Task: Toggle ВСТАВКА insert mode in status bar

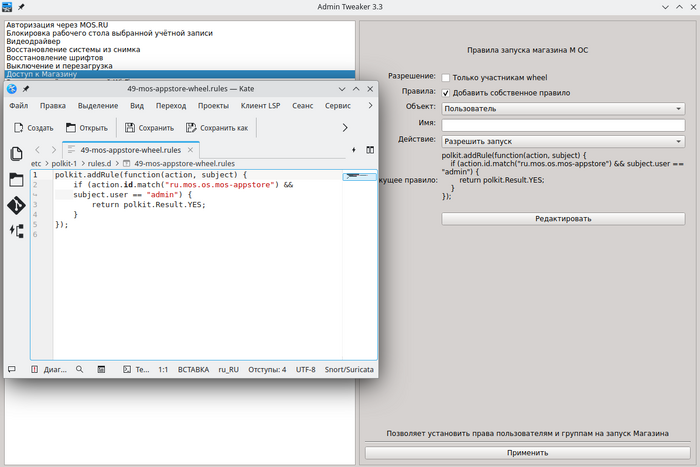Action: coord(193,369)
